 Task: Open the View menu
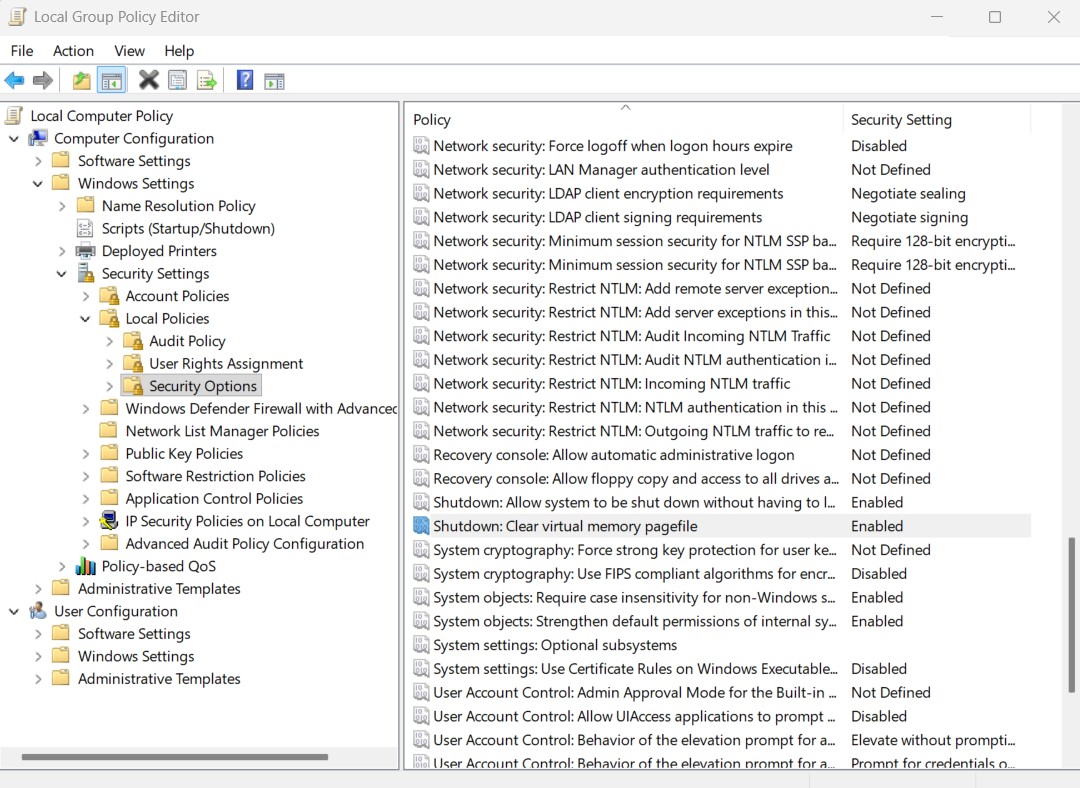(x=129, y=51)
